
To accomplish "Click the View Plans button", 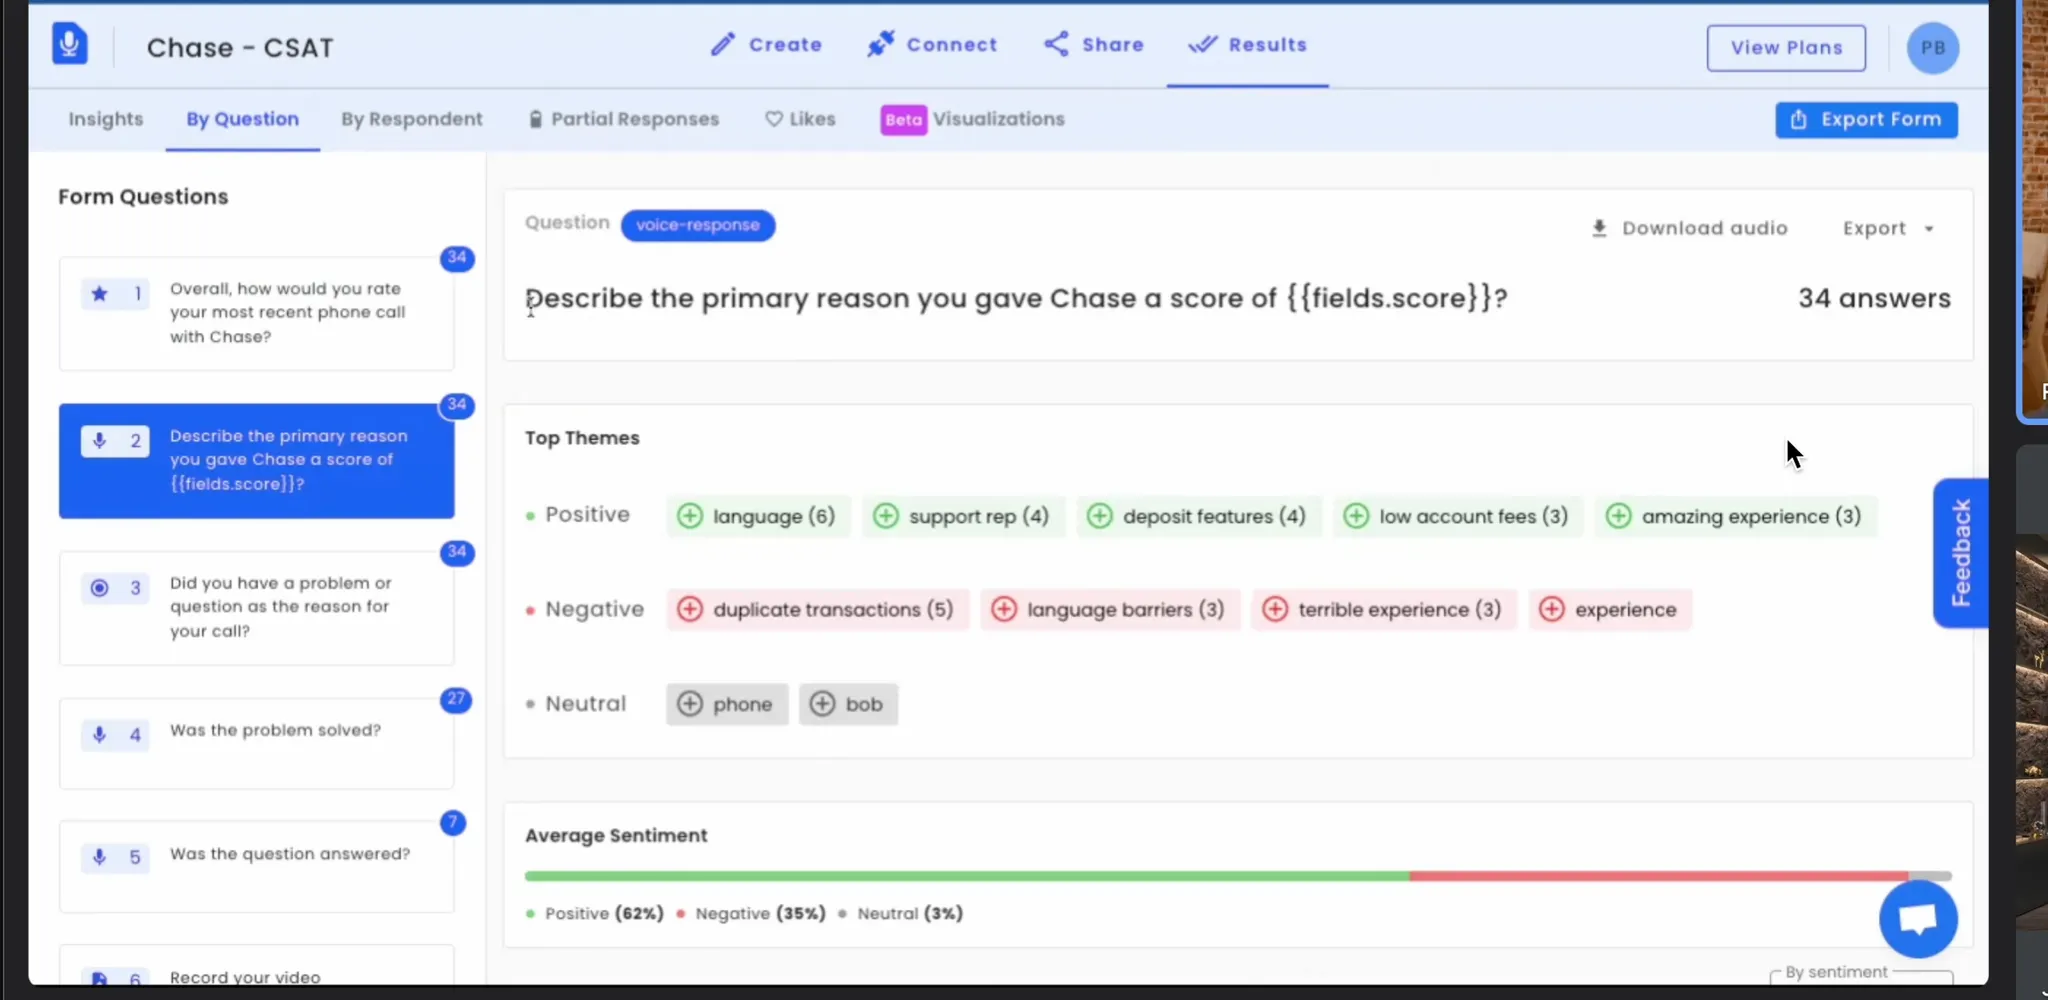I will click(x=1786, y=48).
